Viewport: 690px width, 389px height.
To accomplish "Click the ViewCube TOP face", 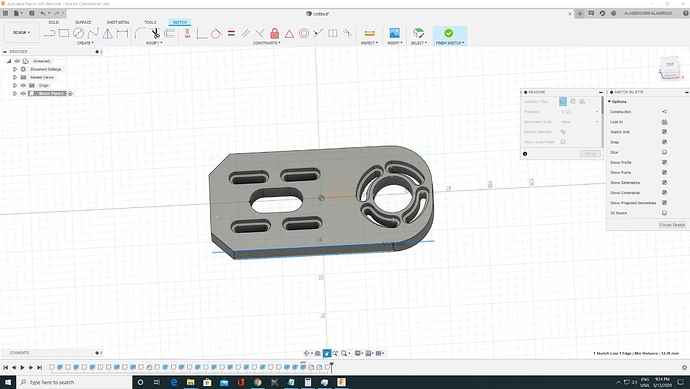I will pyautogui.click(x=669, y=65).
